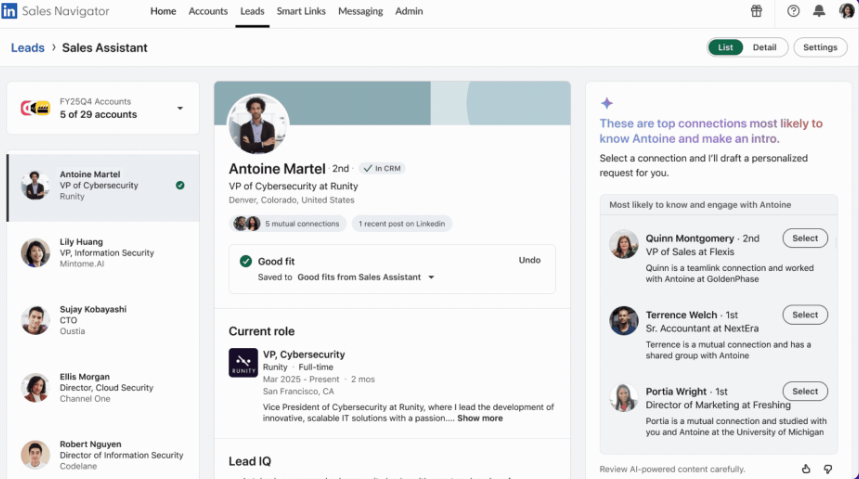Click the green Good fit checkmark icon
The width and height of the screenshot is (859, 479).
[245, 261]
